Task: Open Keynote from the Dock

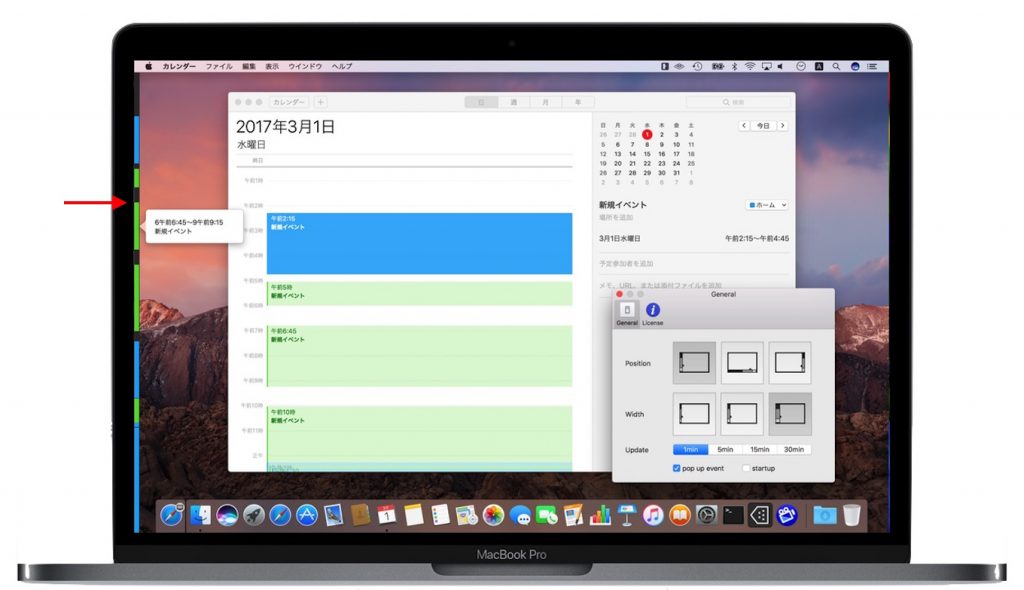Action: 626,516
